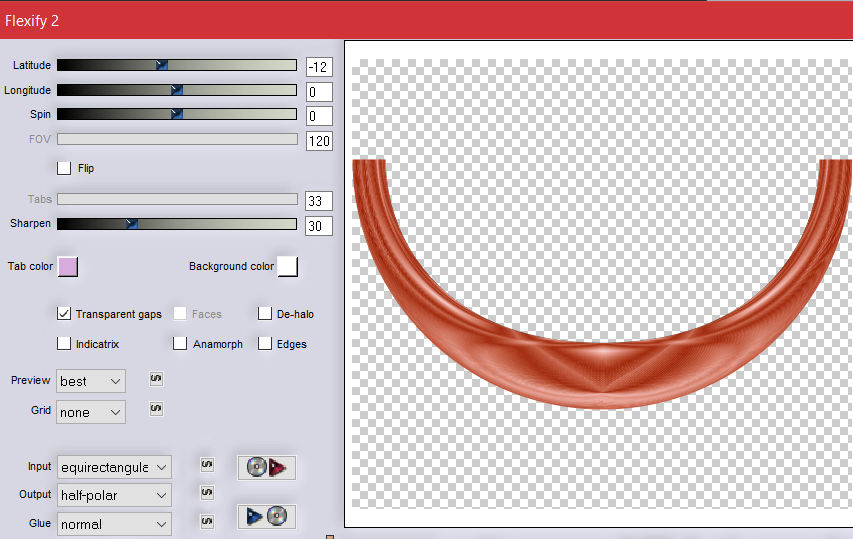Viewport: 853px width, 539px height.
Task: Click the Latitude value field
Action: pos(319,67)
